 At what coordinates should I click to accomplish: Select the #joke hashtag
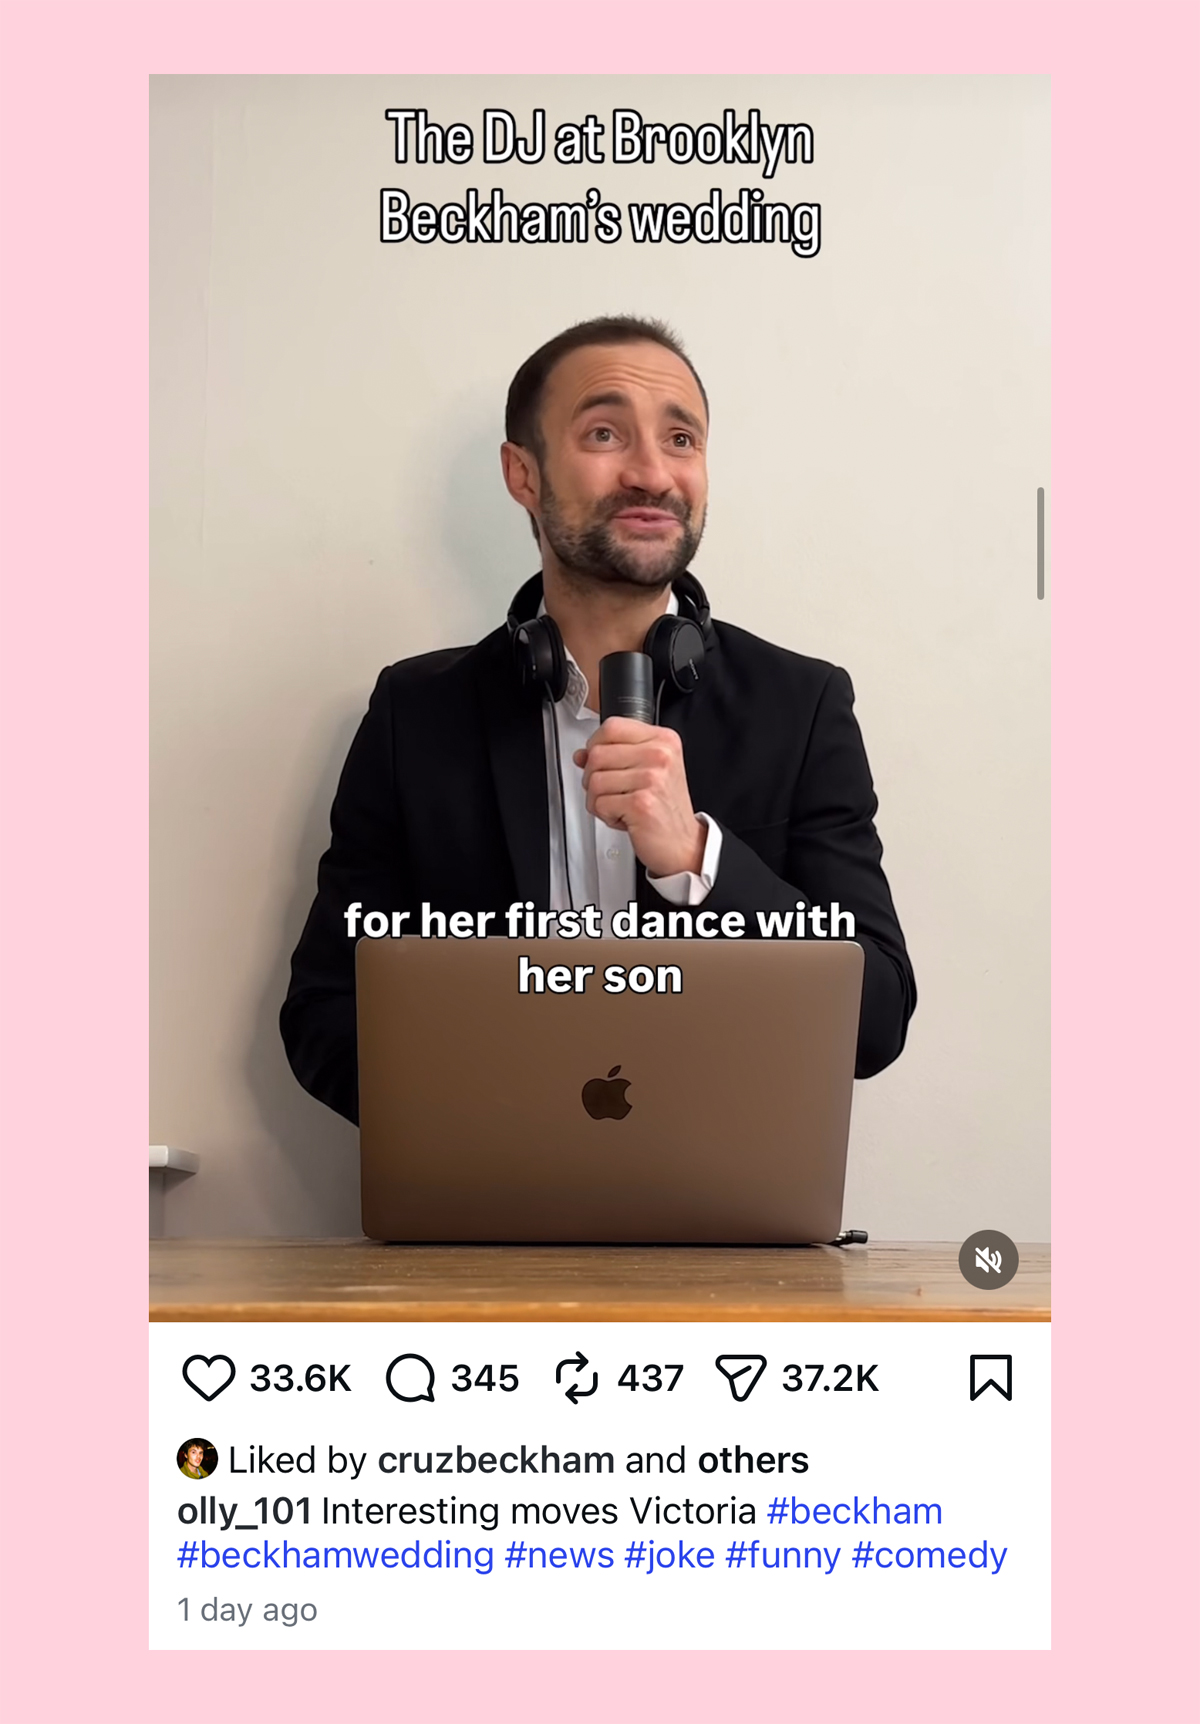click(669, 1555)
